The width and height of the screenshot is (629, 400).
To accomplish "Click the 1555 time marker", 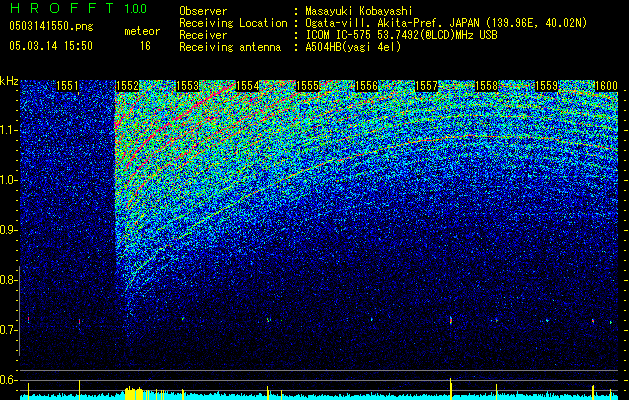I will click(x=307, y=86).
